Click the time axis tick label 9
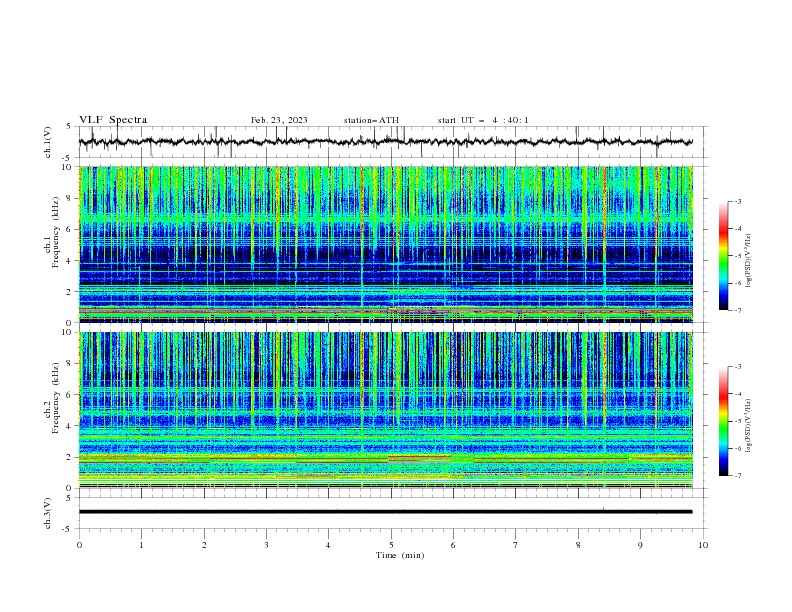The height and width of the screenshot is (612, 792). [x=640, y=545]
